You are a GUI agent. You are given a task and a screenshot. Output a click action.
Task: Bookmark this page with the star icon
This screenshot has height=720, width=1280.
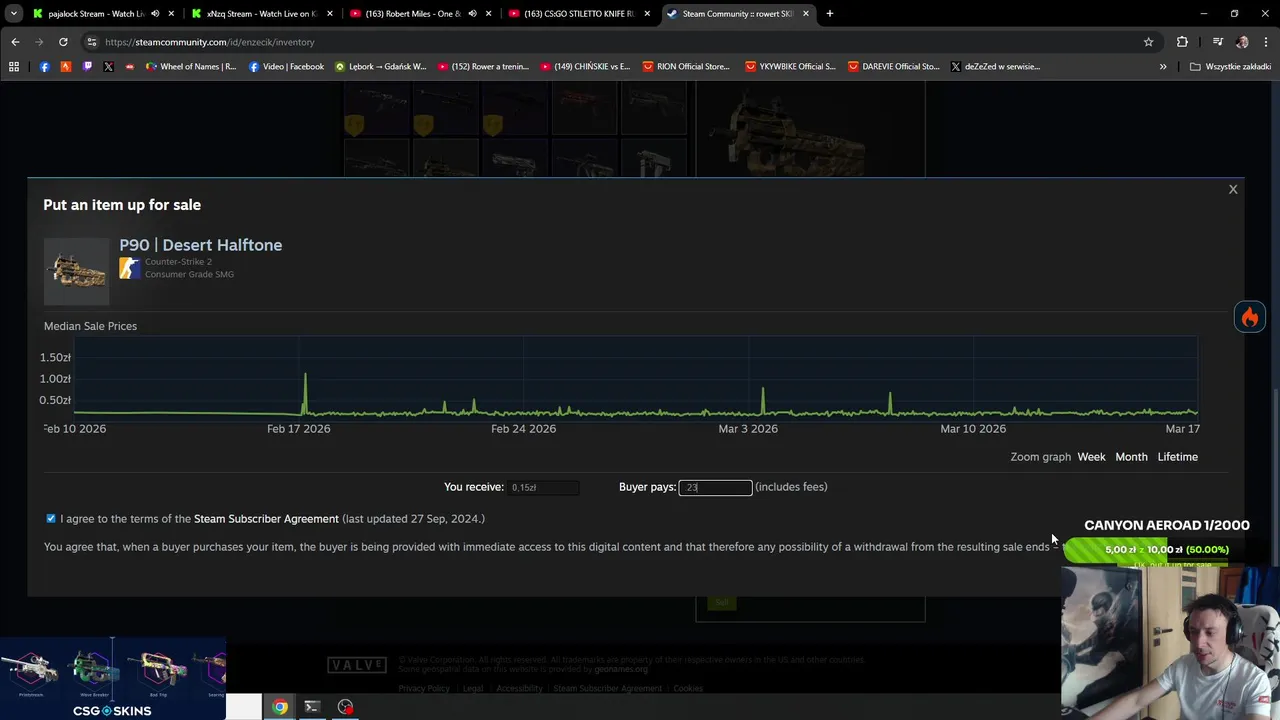pos(1148,42)
